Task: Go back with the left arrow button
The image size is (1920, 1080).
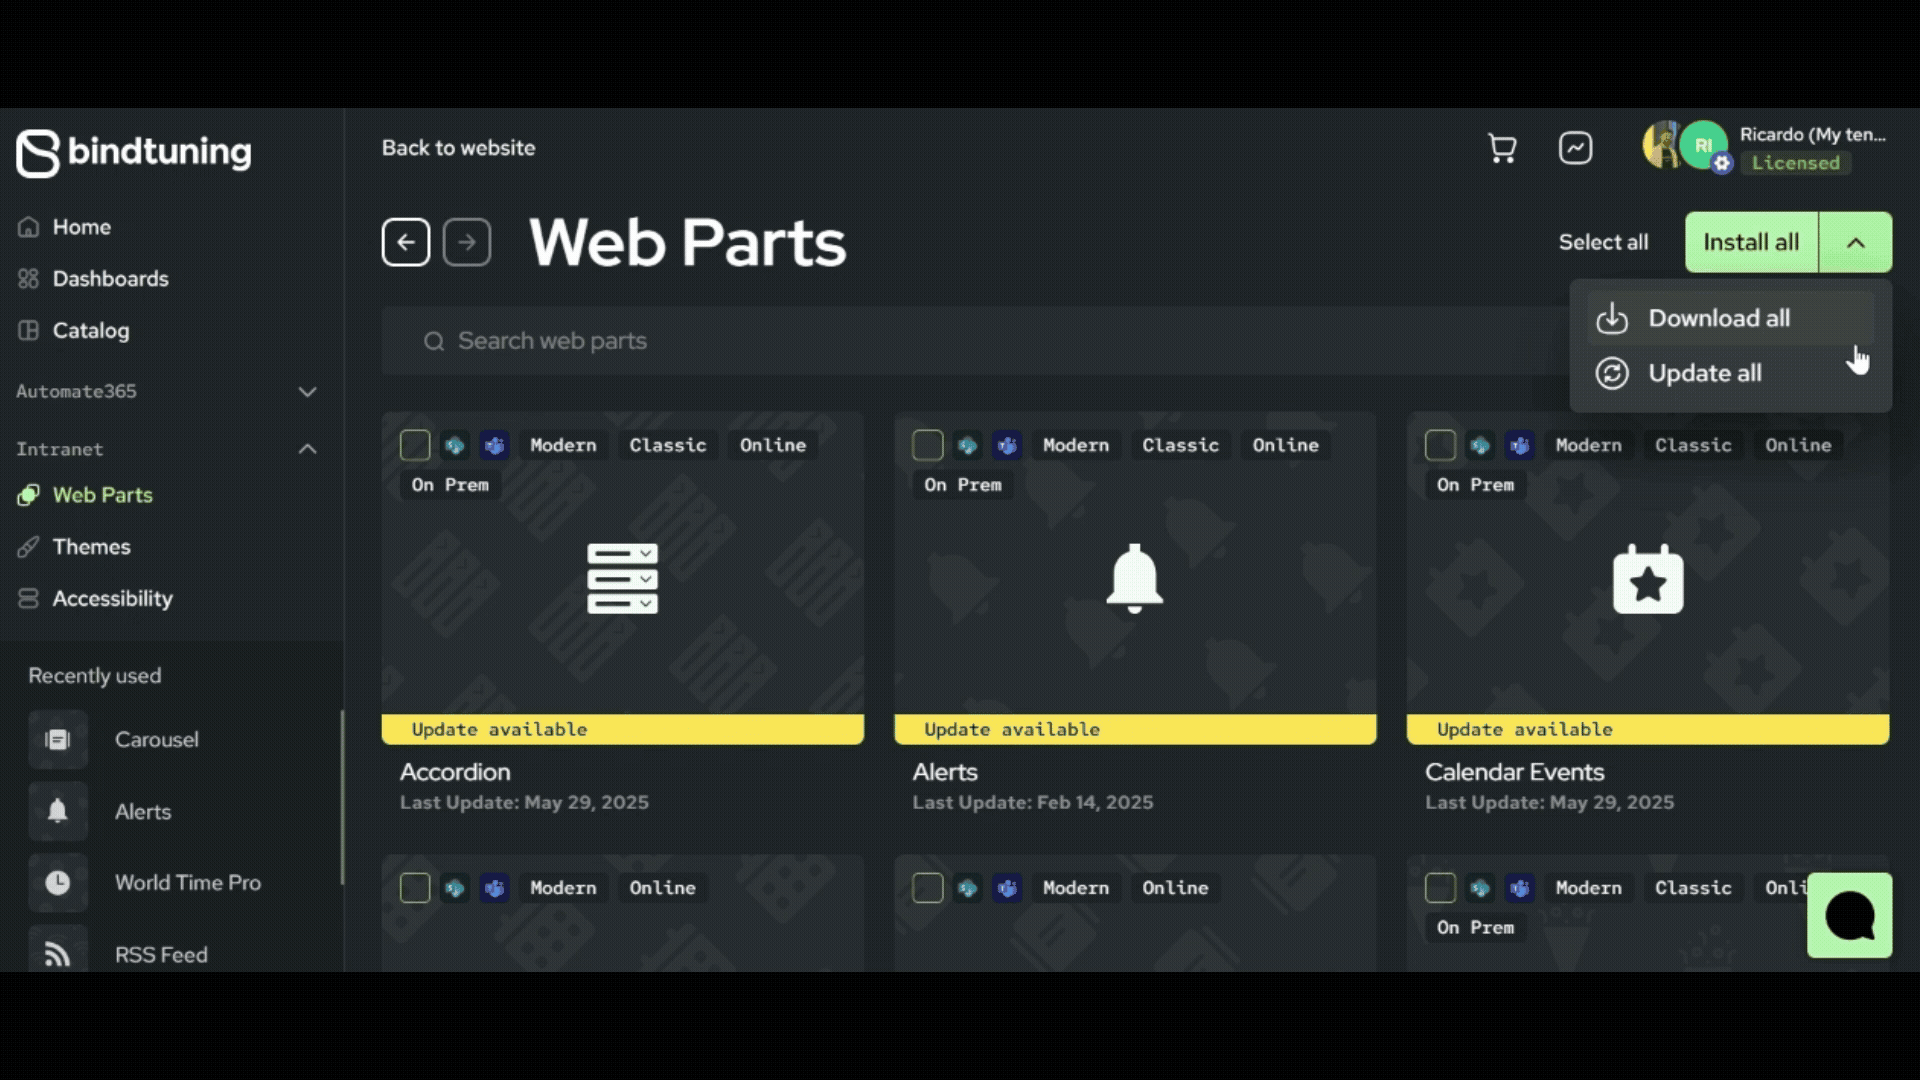Action: [x=406, y=242]
